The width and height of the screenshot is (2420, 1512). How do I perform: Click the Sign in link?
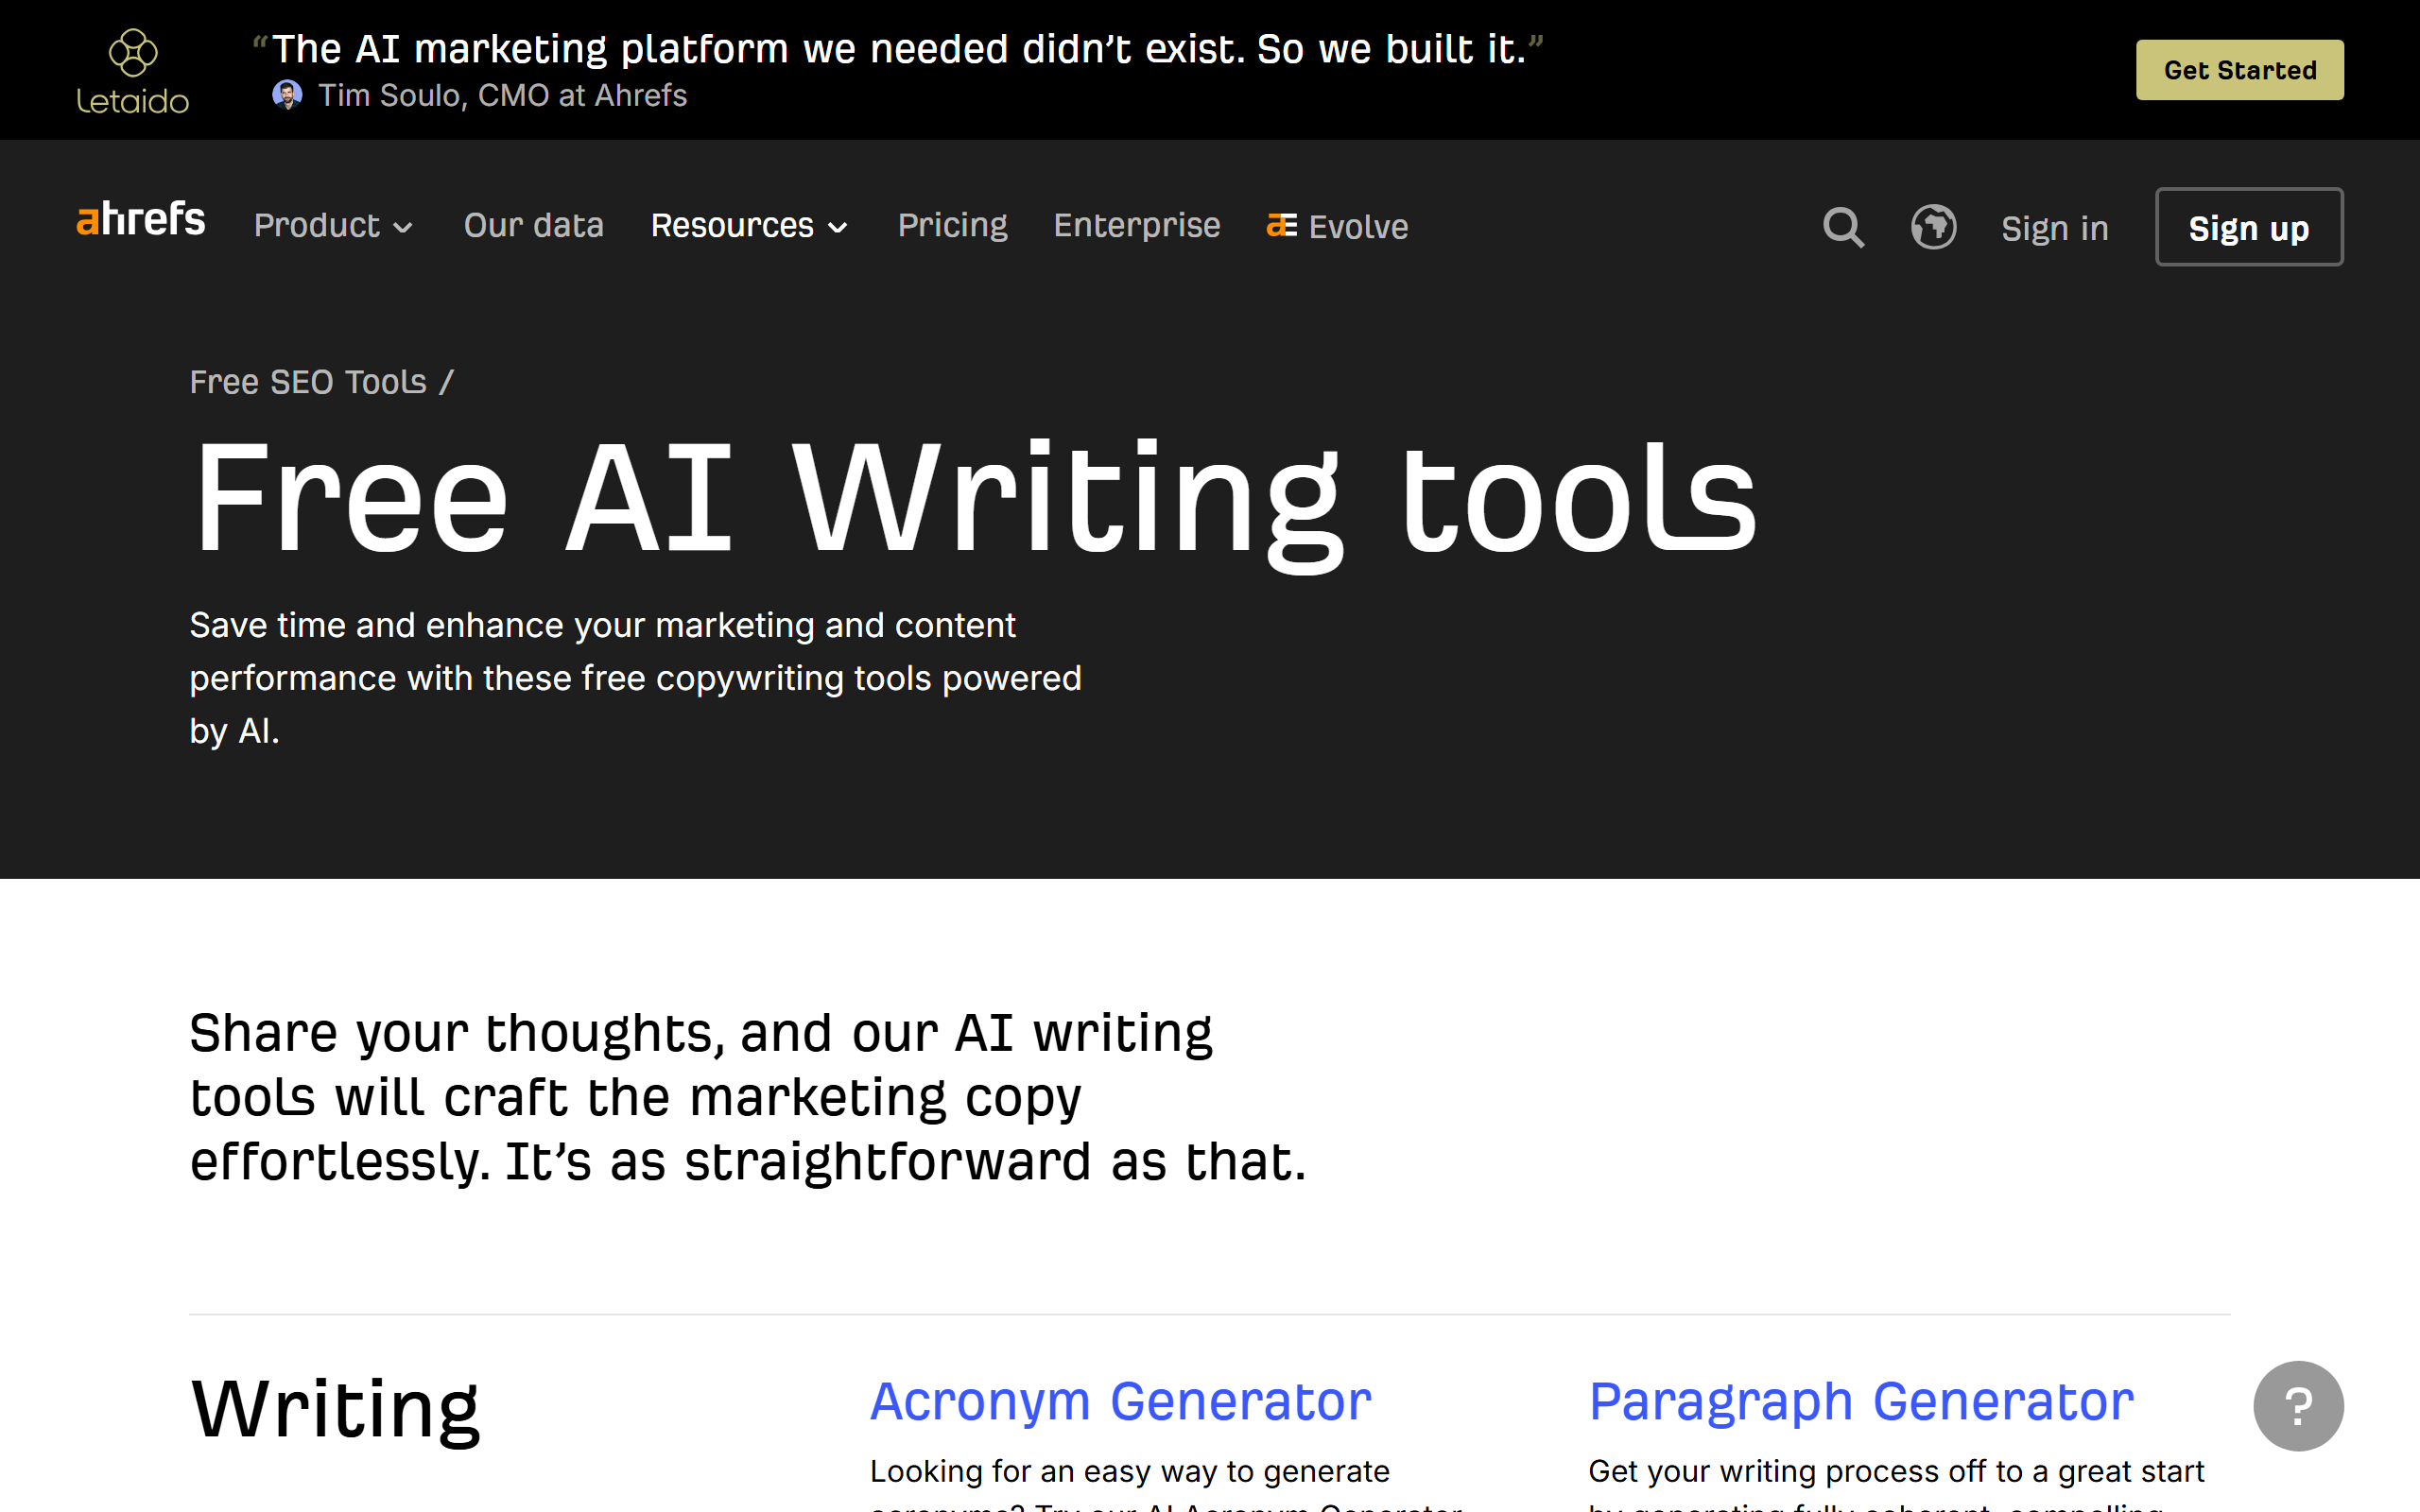[x=2054, y=228]
